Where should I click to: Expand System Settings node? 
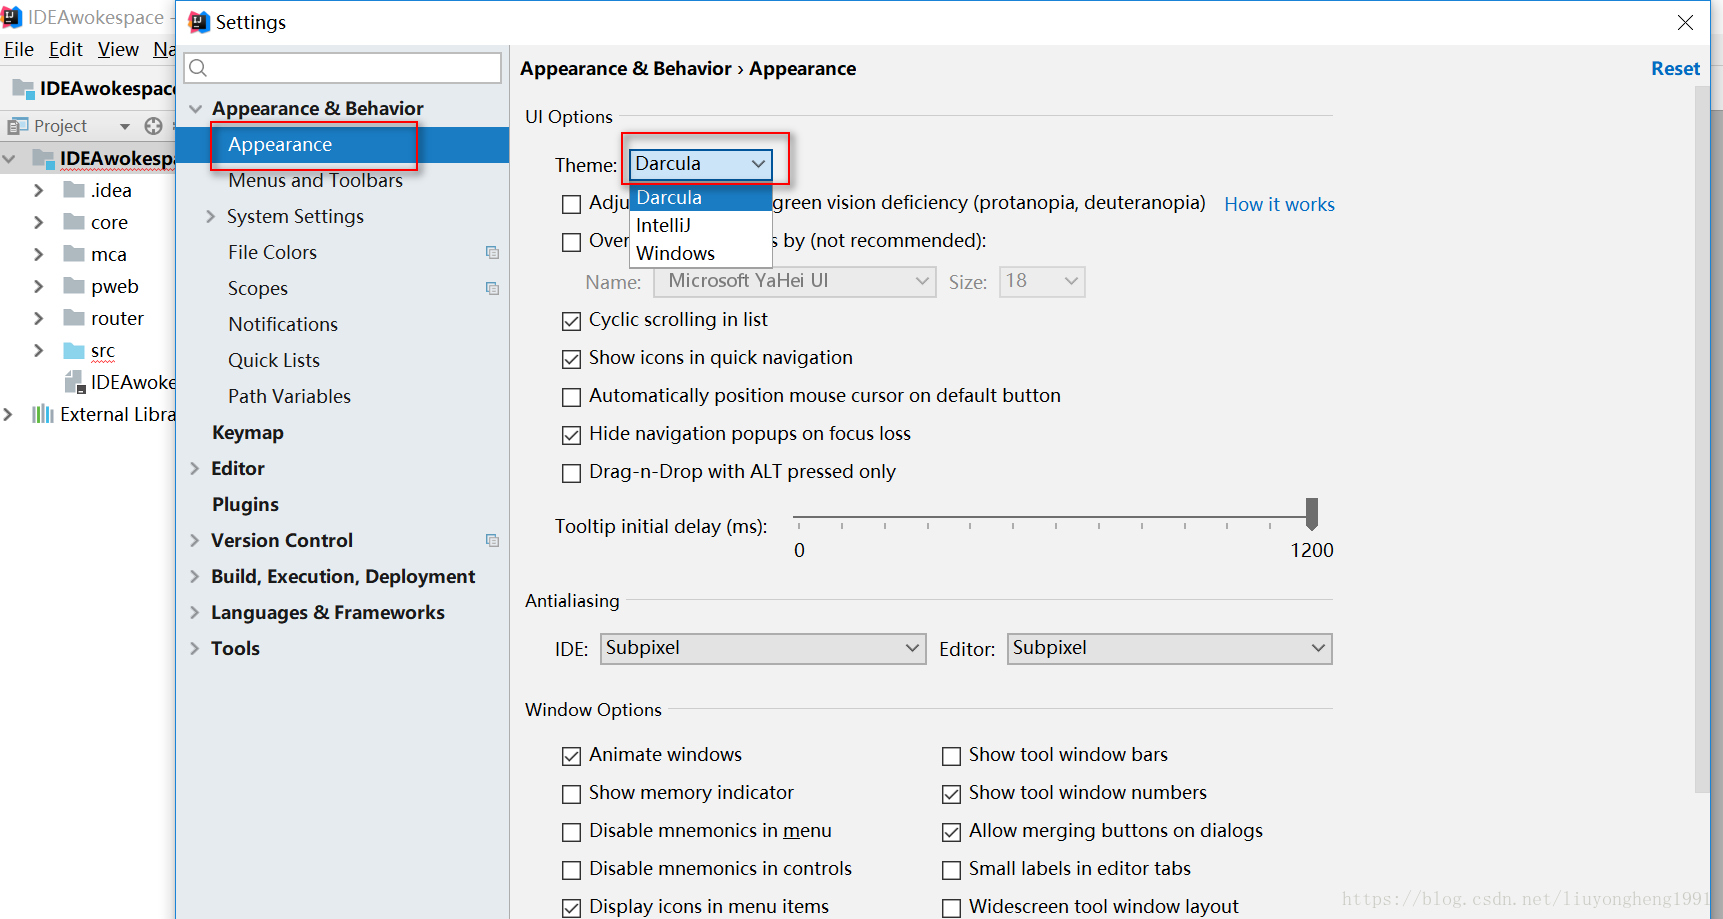click(x=211, y=216)
